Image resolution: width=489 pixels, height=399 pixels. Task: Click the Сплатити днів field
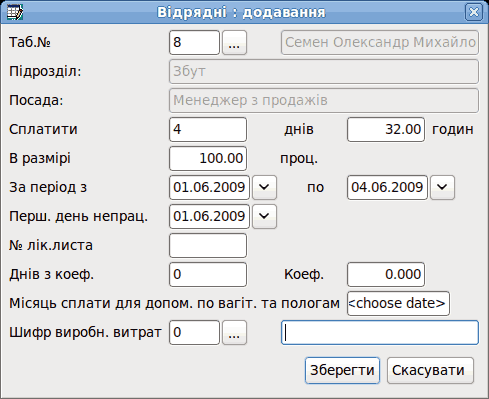[208, 129]
